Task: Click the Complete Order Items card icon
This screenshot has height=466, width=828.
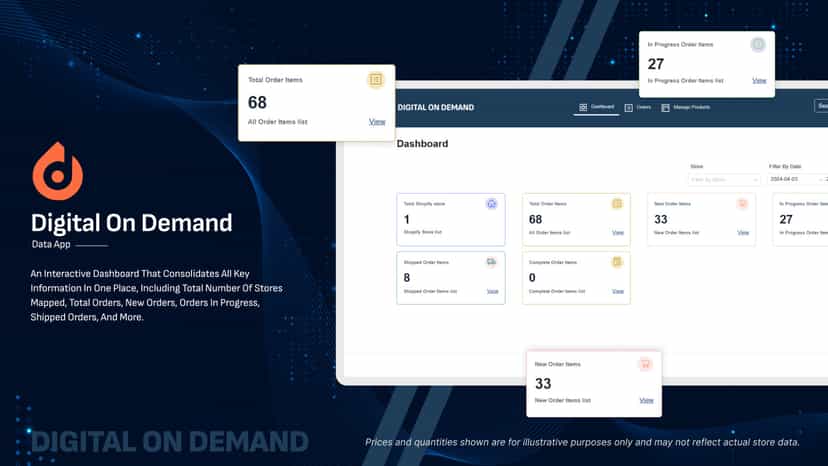Action: coord(617,262)
